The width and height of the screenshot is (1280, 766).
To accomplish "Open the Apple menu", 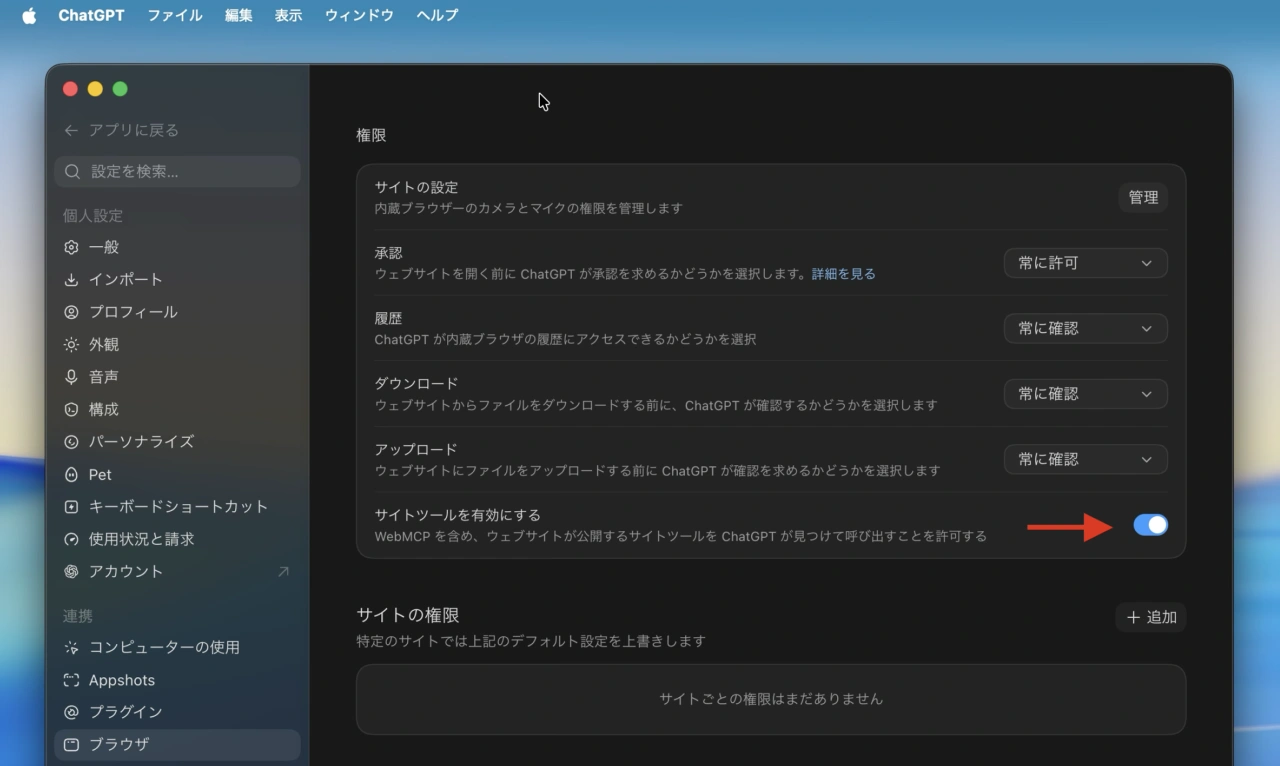I will pyautogui.click(x=29, y=15).
